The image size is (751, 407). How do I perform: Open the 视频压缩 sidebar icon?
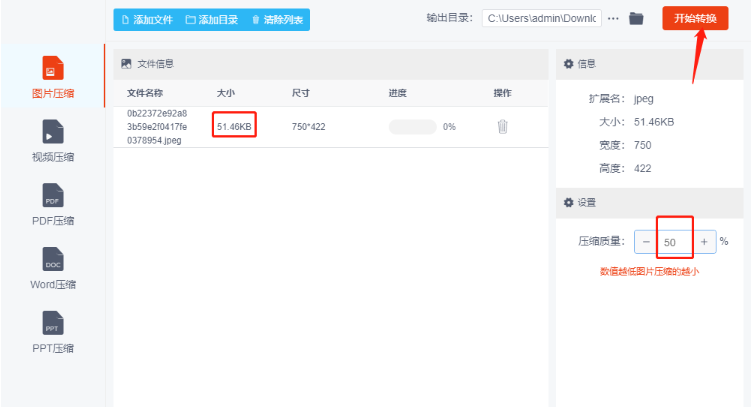point(53,132)
